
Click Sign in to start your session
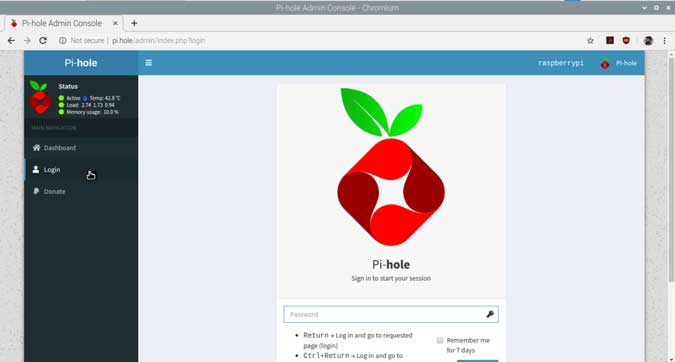(x=391, y=278)
